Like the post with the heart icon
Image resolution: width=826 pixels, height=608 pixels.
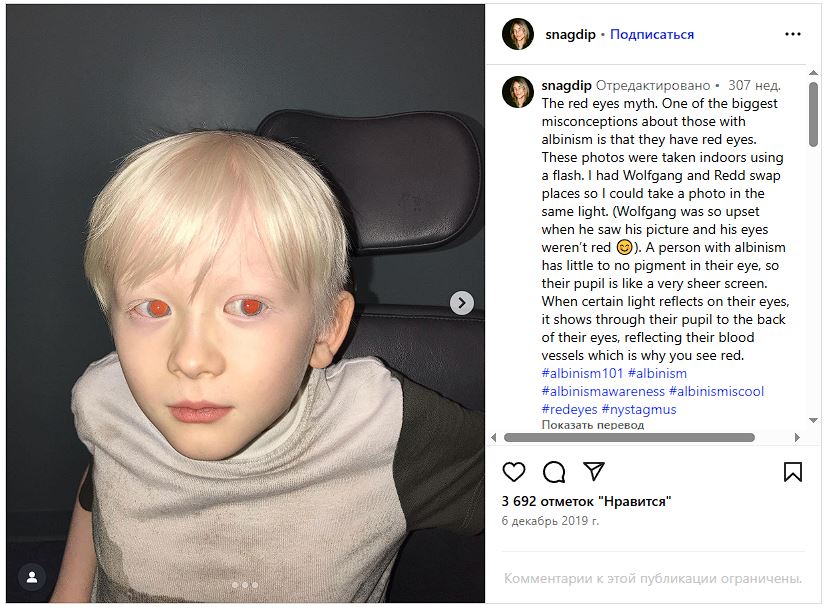tap(514, 472)
